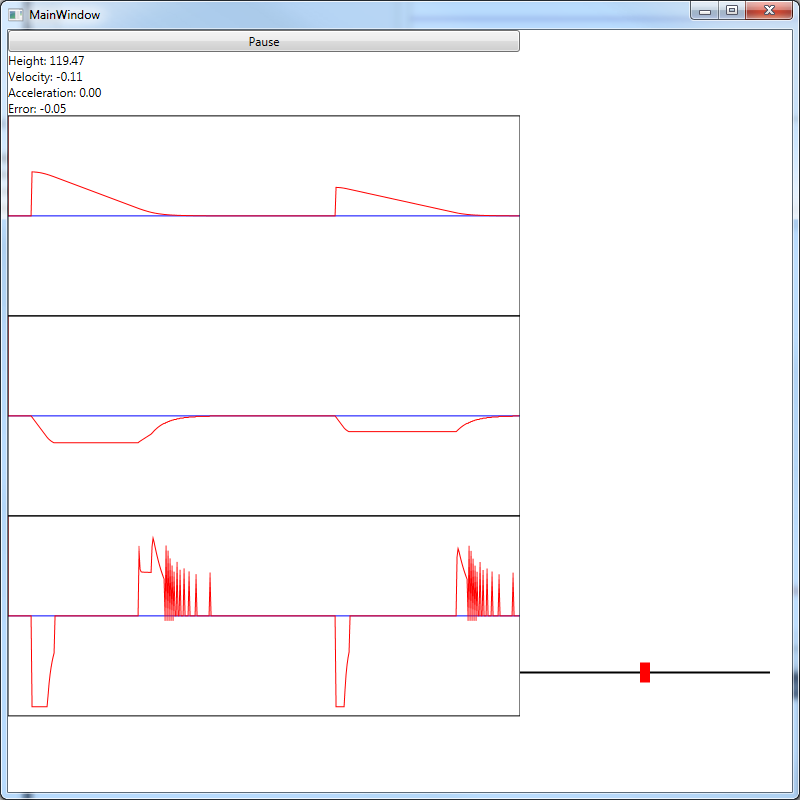Click the first peak in the top graph
Viewport: 800px width, 800px height.
tap(35, 172)
